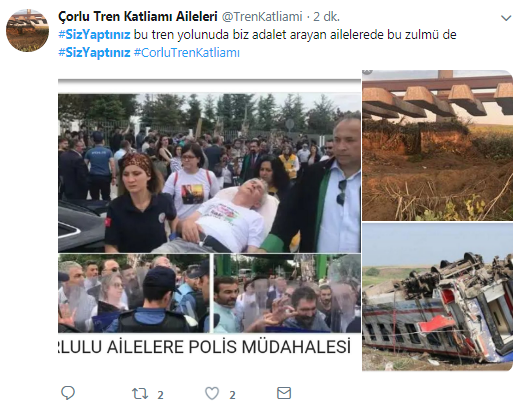Click the 2 dk. timestamp
The image size is (522, 409).
click(326, 17)
